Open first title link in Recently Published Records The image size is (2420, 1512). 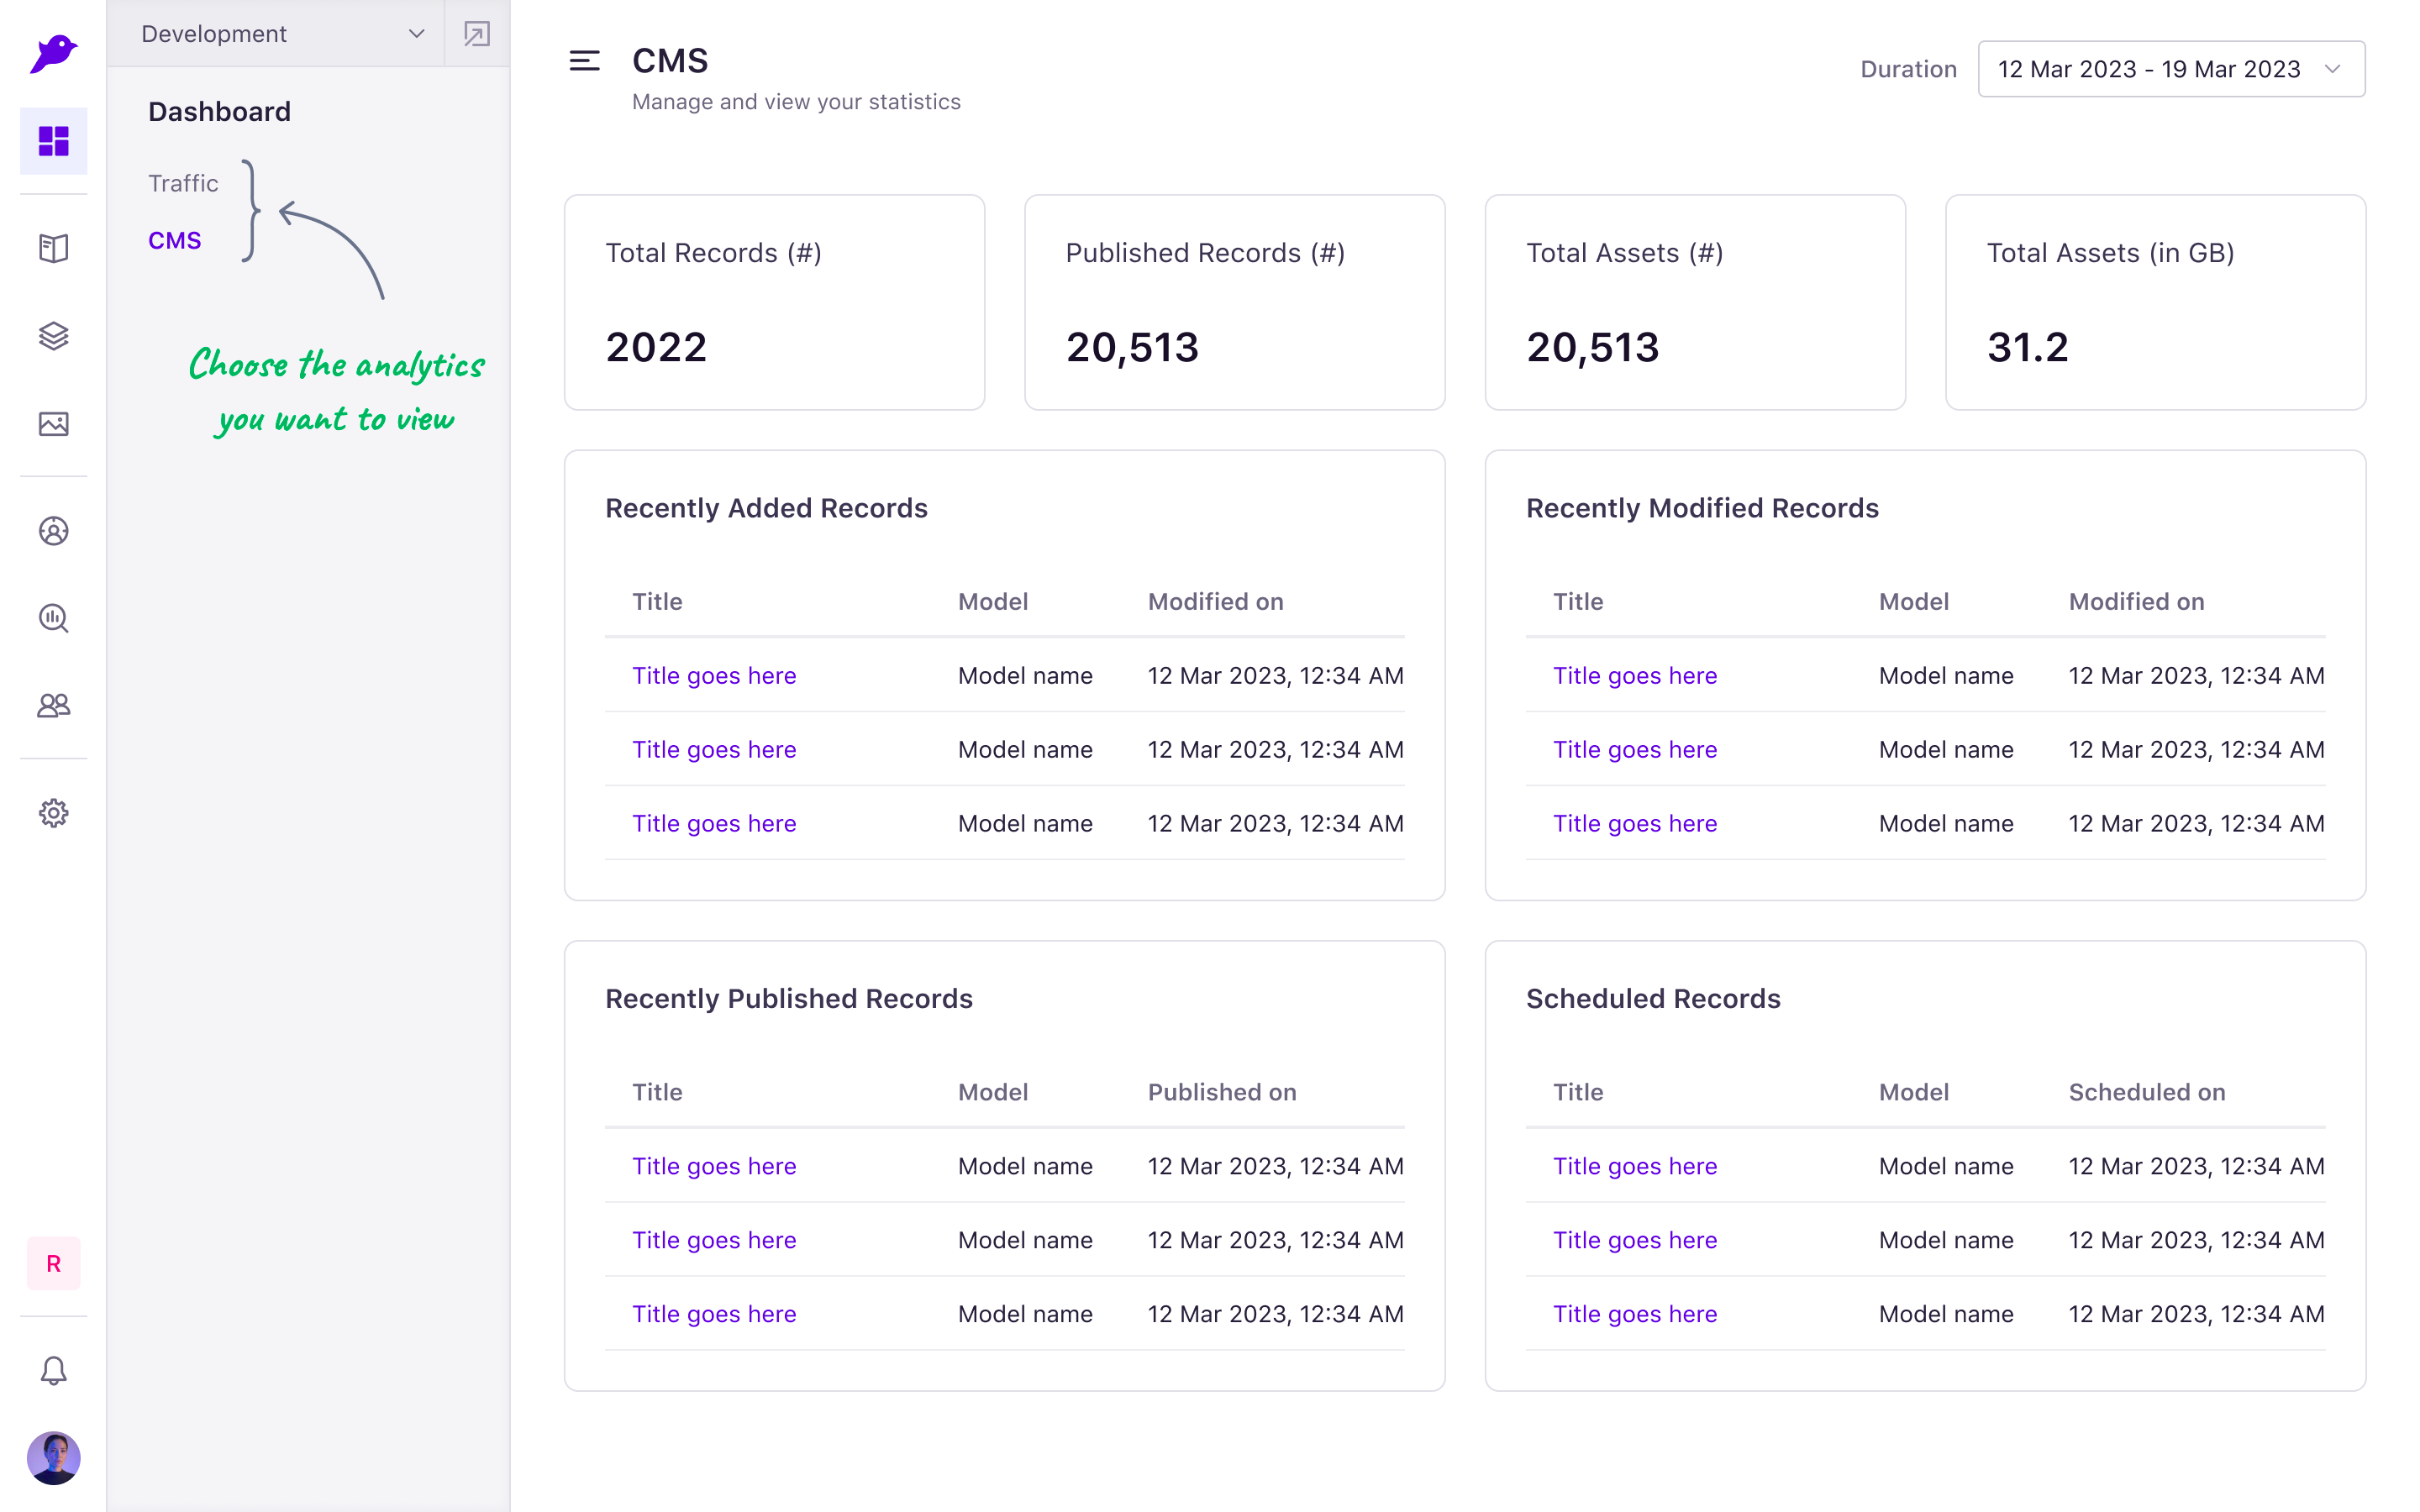coord(714,1166)
